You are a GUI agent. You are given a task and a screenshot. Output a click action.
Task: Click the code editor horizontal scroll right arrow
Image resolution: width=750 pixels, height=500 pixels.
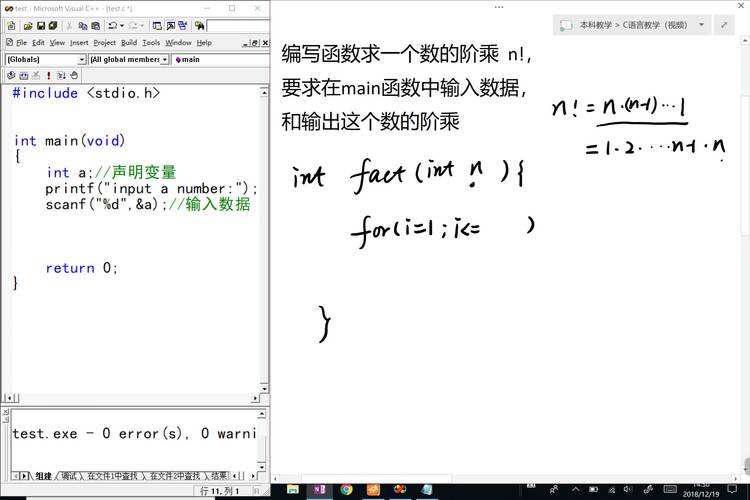point(255,398)
